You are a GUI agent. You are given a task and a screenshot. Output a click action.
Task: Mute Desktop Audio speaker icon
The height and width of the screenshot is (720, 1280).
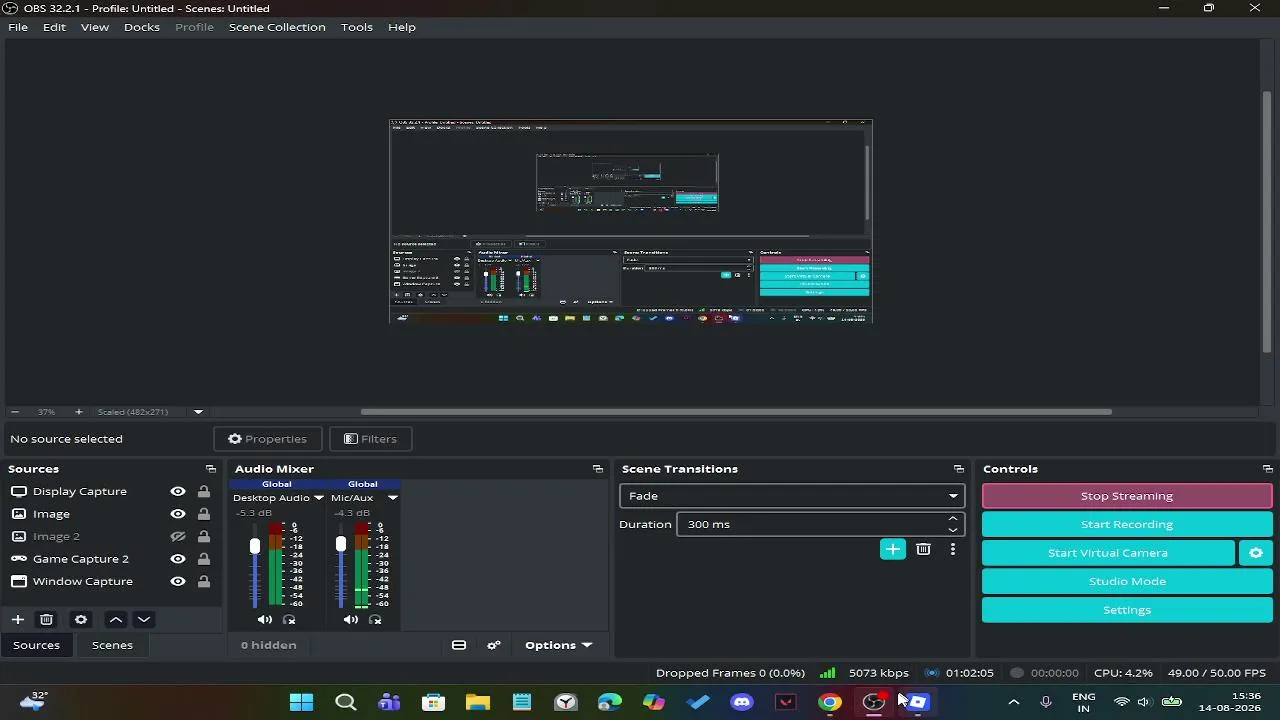click(x=264, y=620)
